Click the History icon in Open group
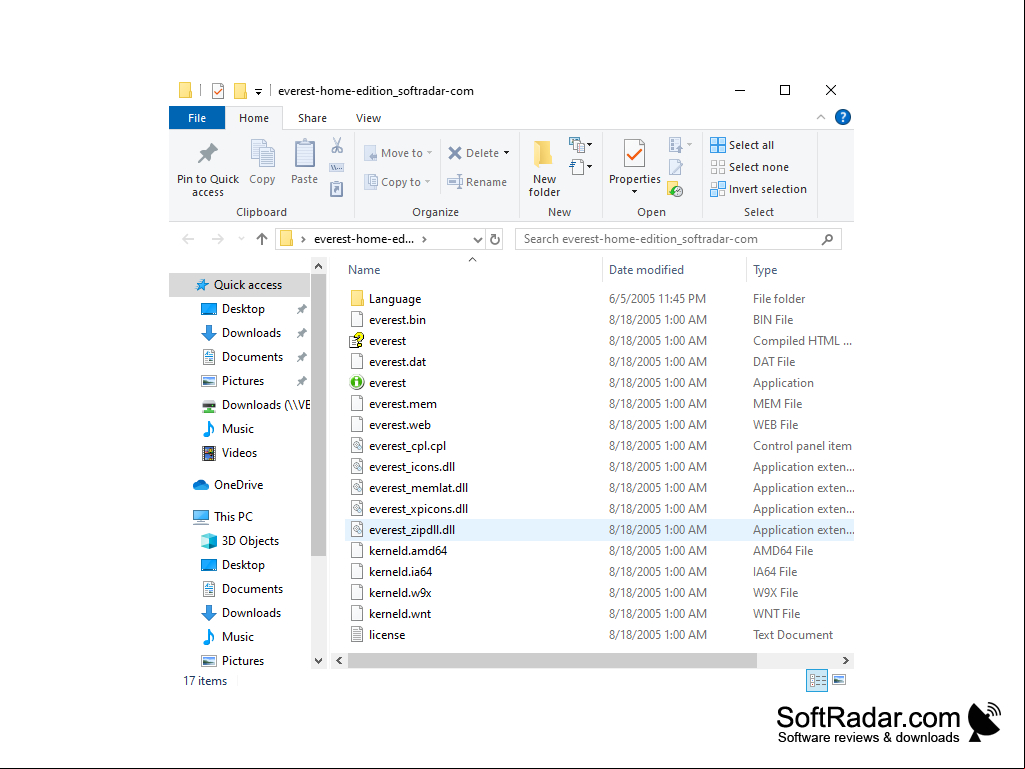1025x769 pixels. click(x=675, y=190)
